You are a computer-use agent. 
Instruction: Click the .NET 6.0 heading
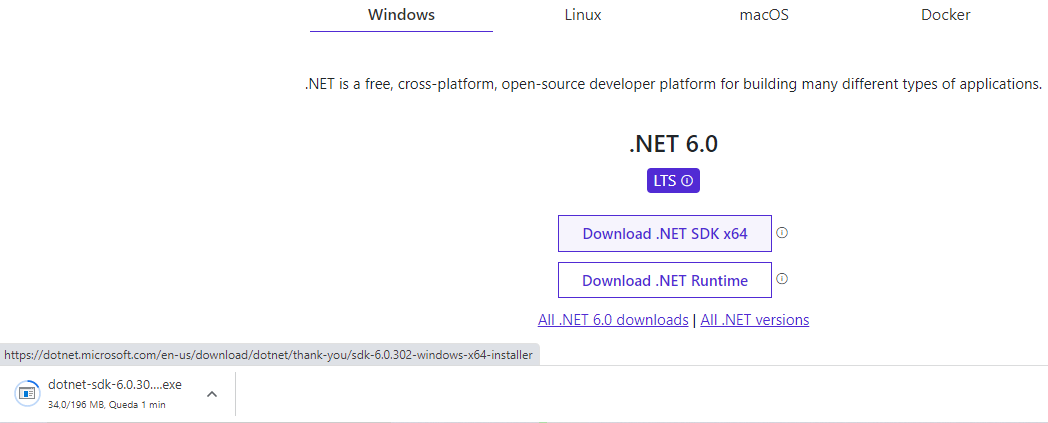point(673,144)
